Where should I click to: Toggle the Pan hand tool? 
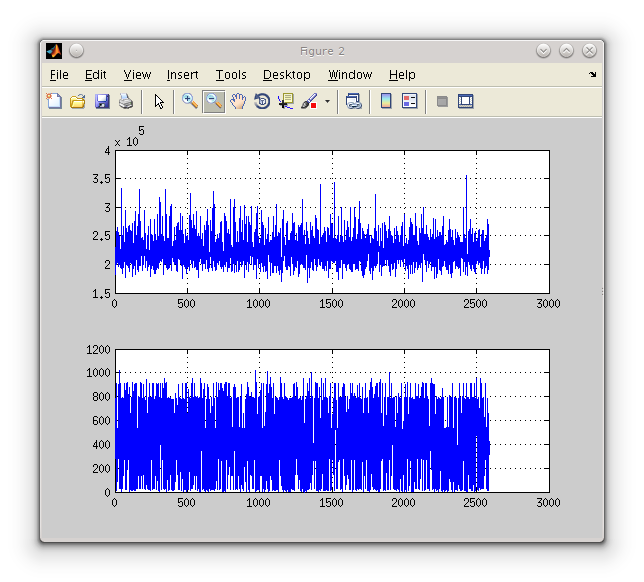(238, 101)
